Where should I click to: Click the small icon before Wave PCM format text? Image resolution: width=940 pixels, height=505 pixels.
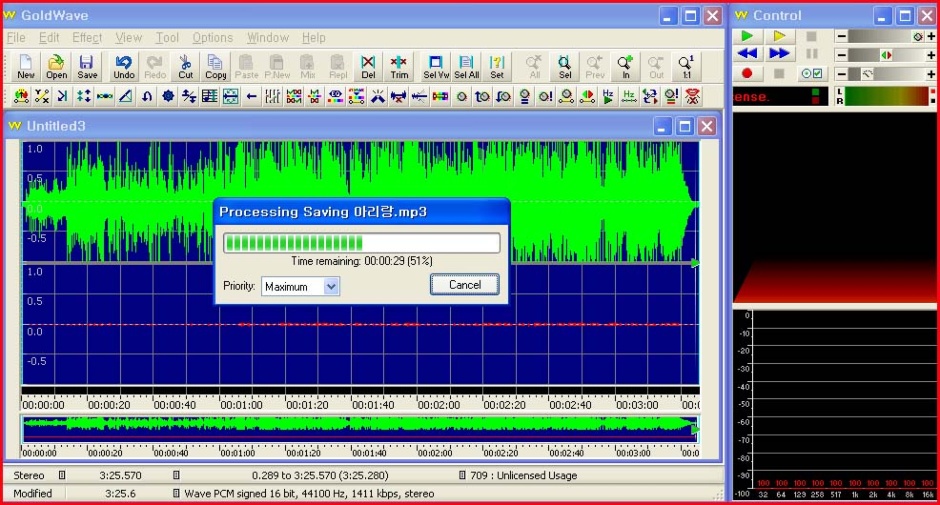point(176,494)
